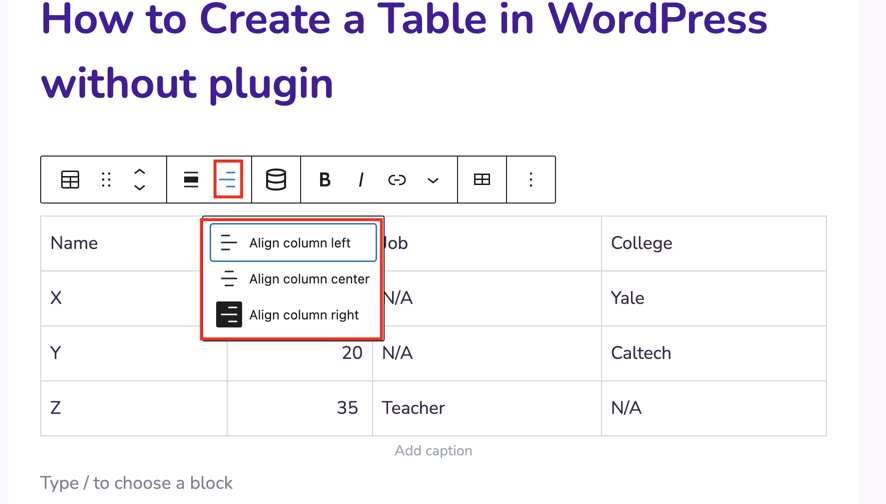The width and height of the screenshot is (886, 504).
Task: Open the edit table icon
Action: pyautogui.click(x=482, y=180)
